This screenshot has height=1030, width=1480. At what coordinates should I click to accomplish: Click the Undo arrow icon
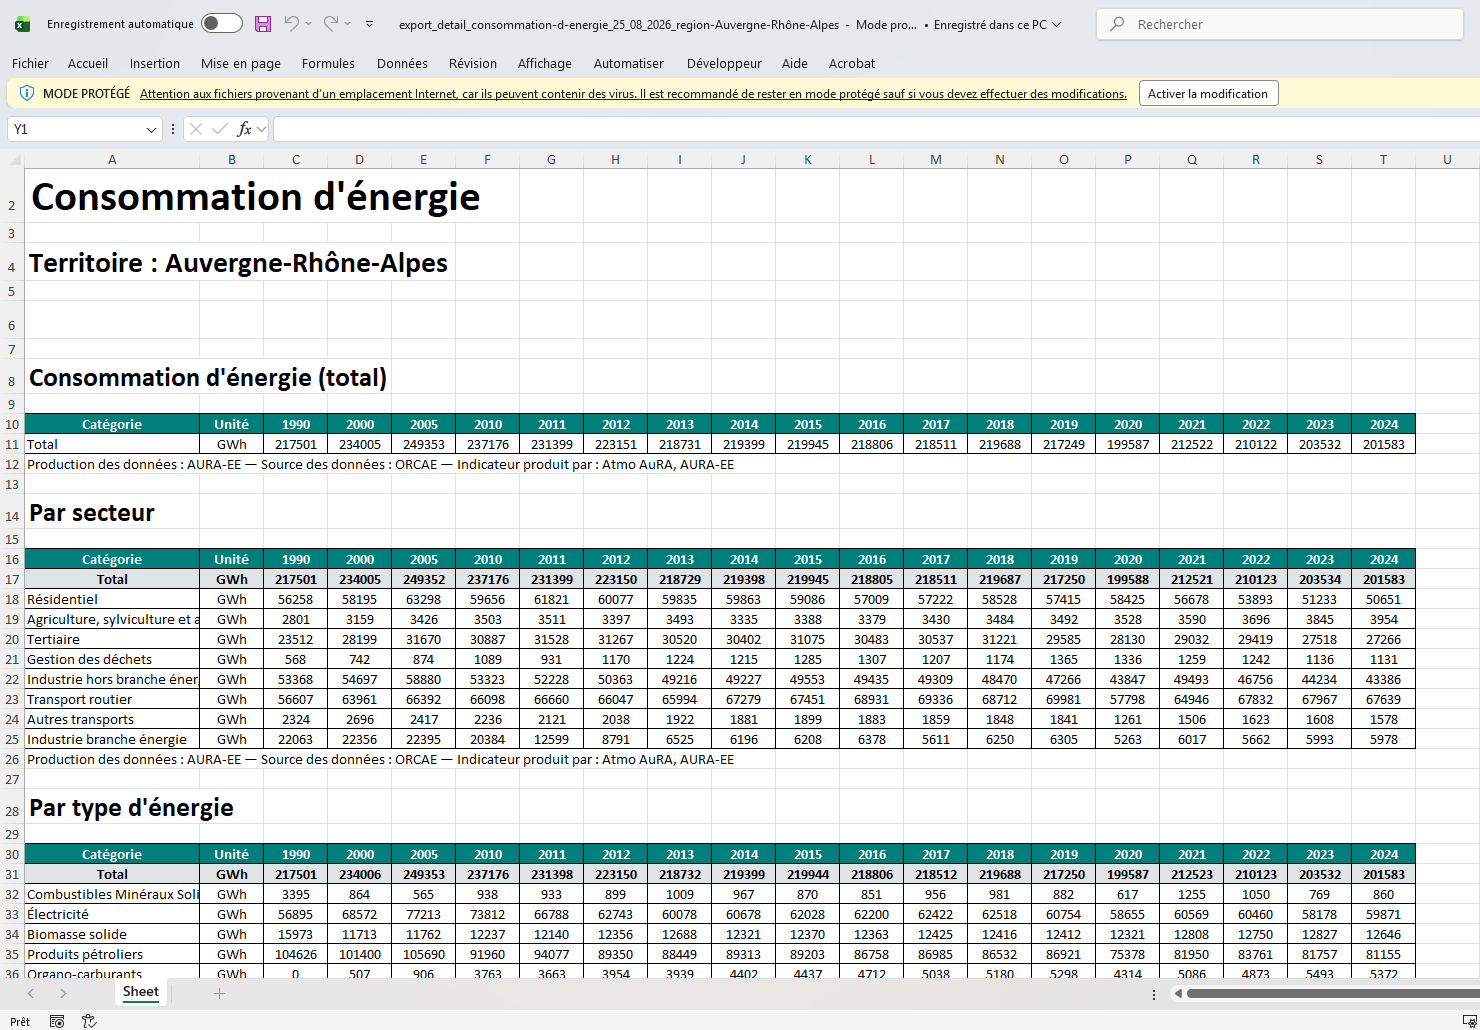(x=291, y=23)
